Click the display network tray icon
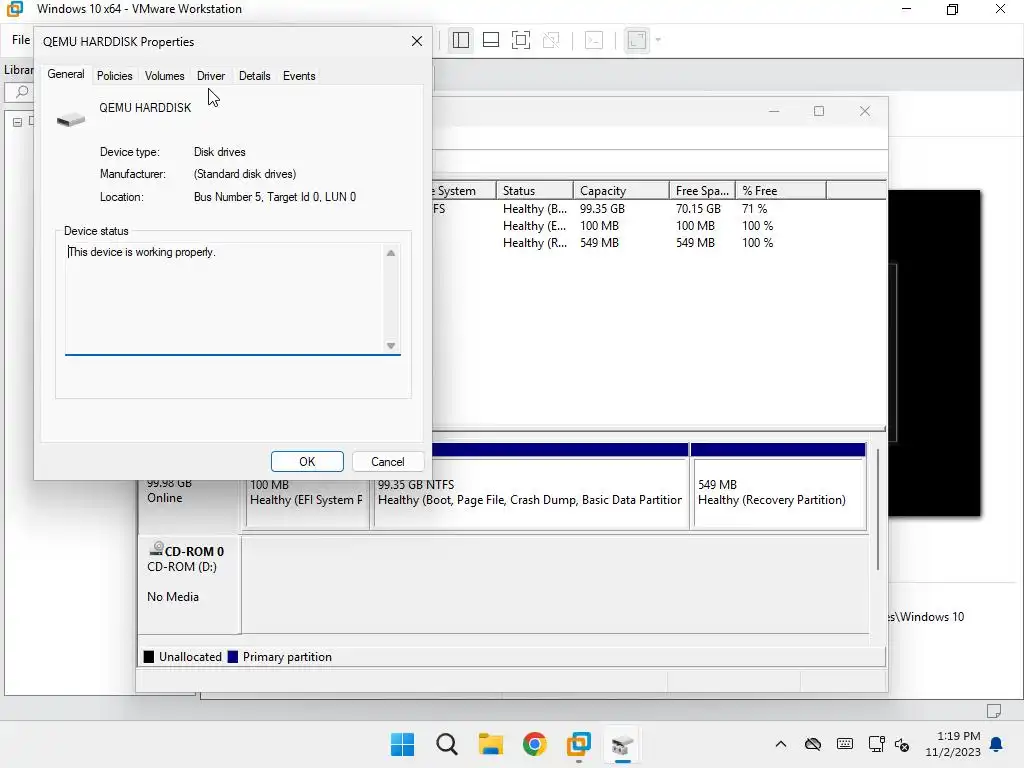This screenshot has height=768, width=1024. click(x=876, y=744)
